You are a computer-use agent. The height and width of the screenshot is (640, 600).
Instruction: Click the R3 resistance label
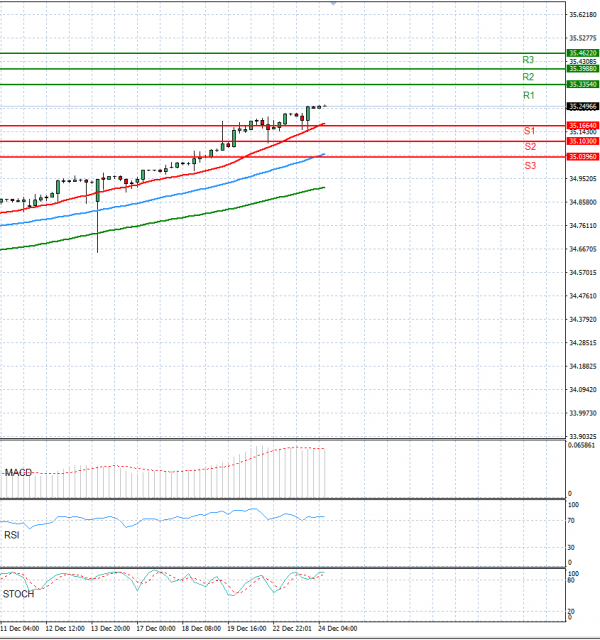pos(528,60)
